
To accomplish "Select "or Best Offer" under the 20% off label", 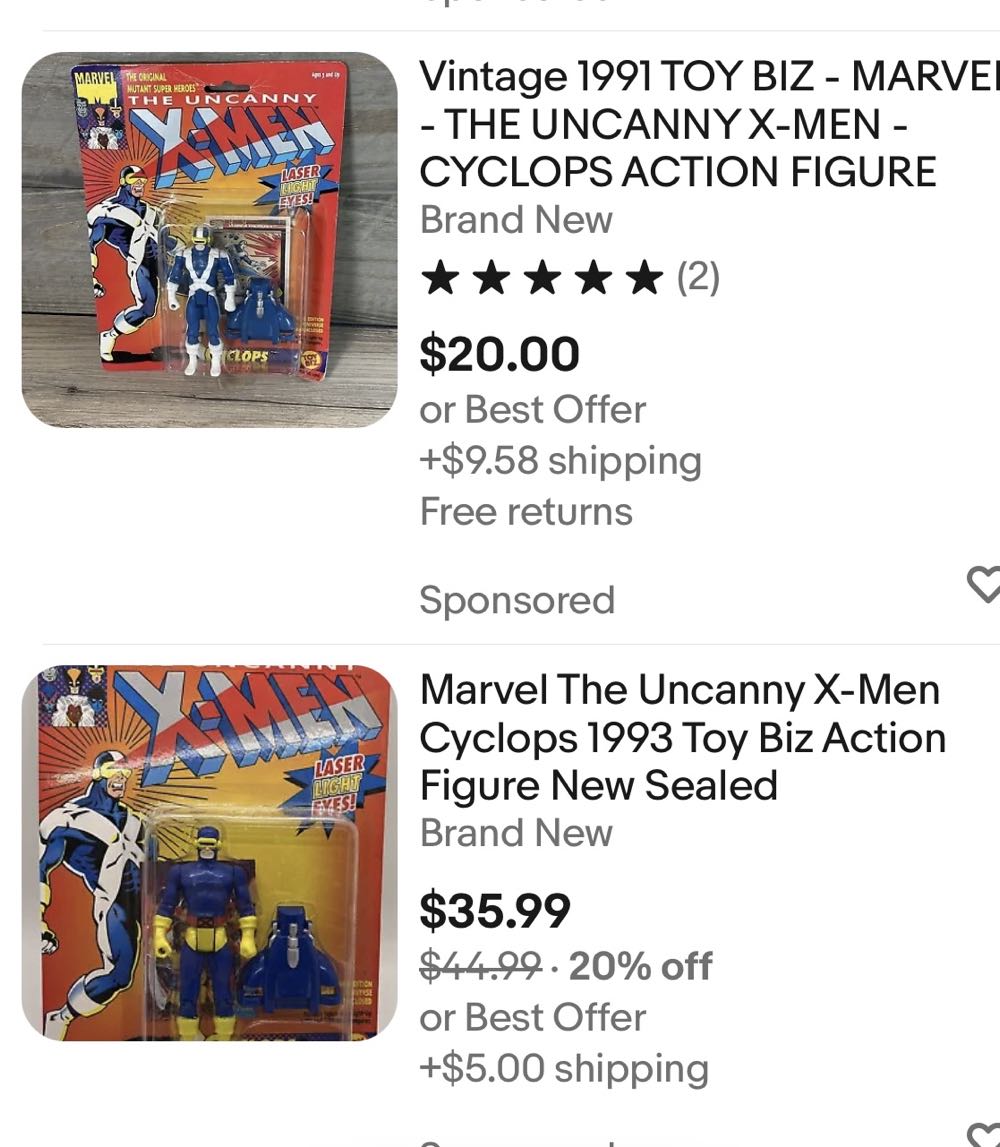I will point(532,1017).
